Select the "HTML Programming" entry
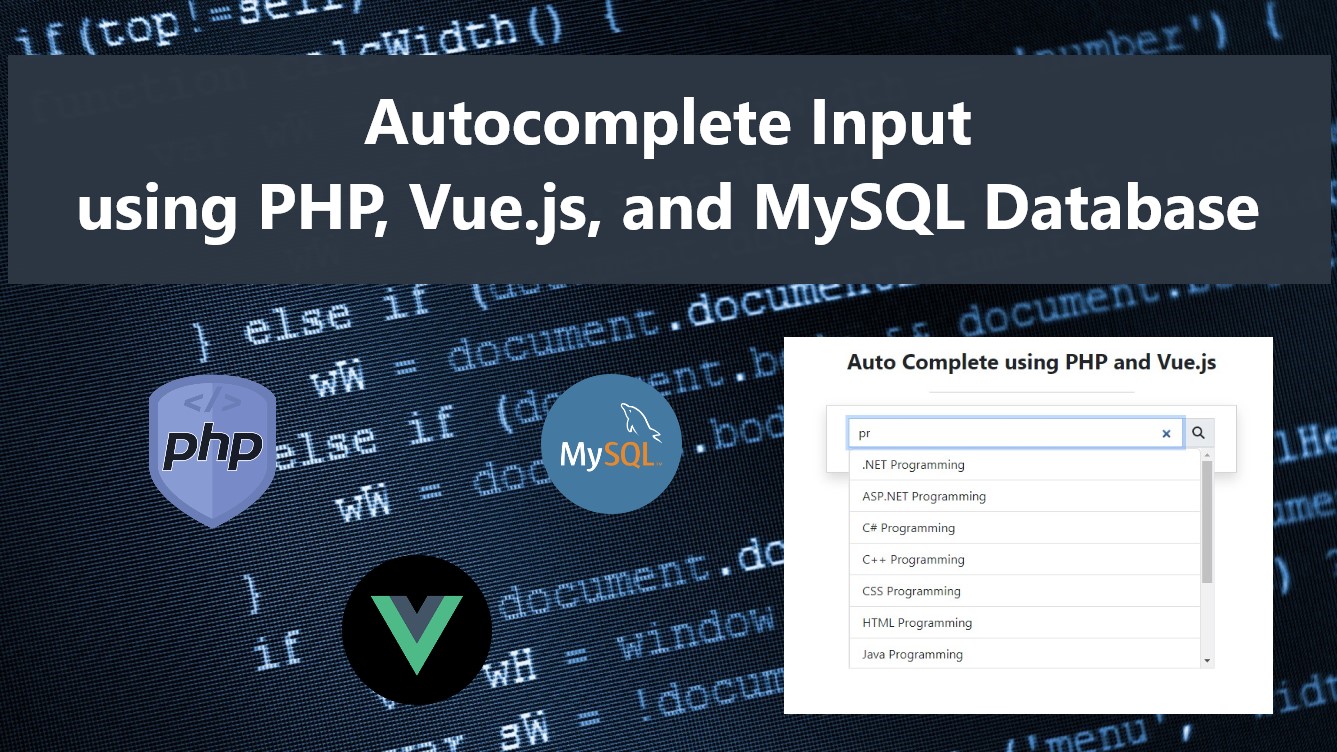This screenshot has height=752, width=1337. [916, 622]
